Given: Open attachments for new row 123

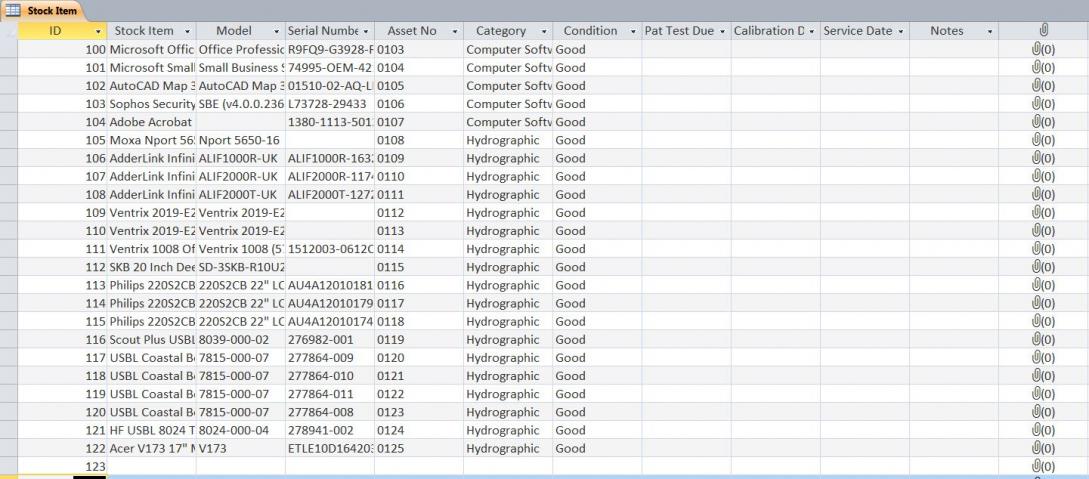Looking at the screenshot, I should coord(1043,467).
